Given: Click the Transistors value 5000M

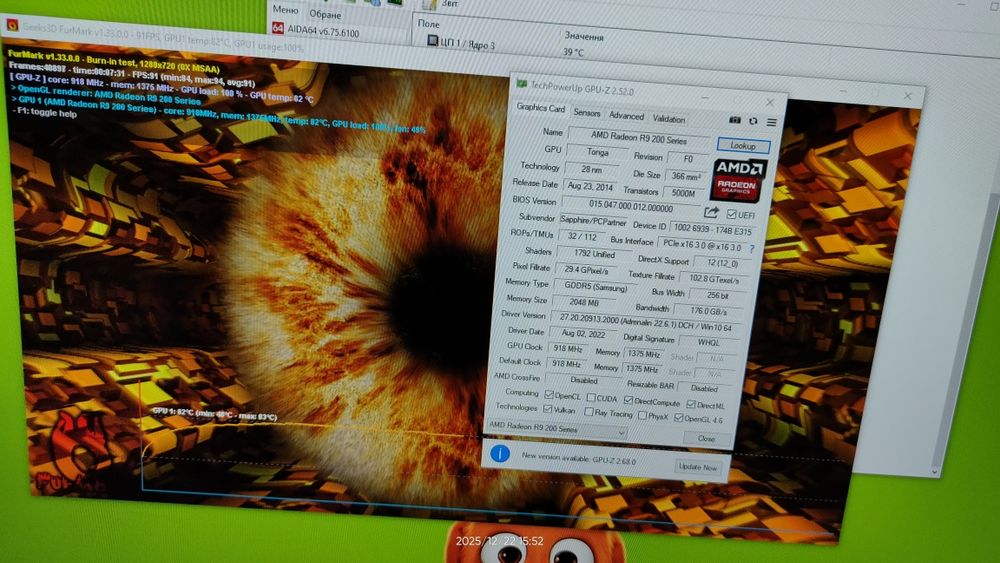Looking at the screenshot, I should click(683, 193).
